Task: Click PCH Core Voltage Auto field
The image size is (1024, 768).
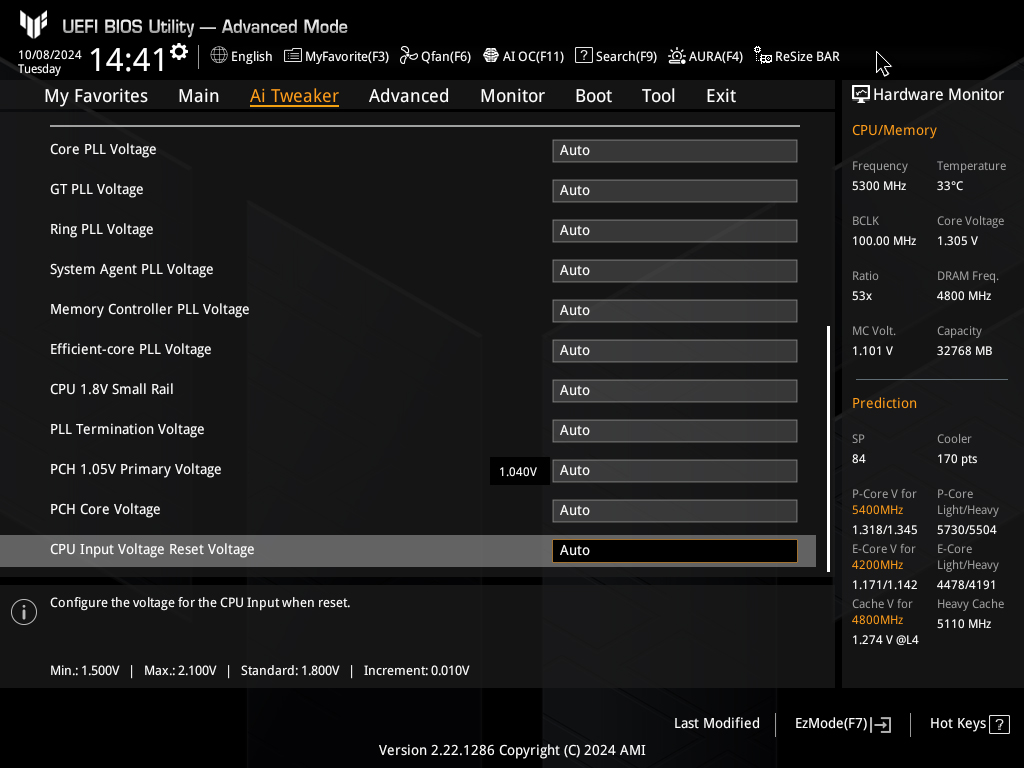Action: (x=675, y=510)
